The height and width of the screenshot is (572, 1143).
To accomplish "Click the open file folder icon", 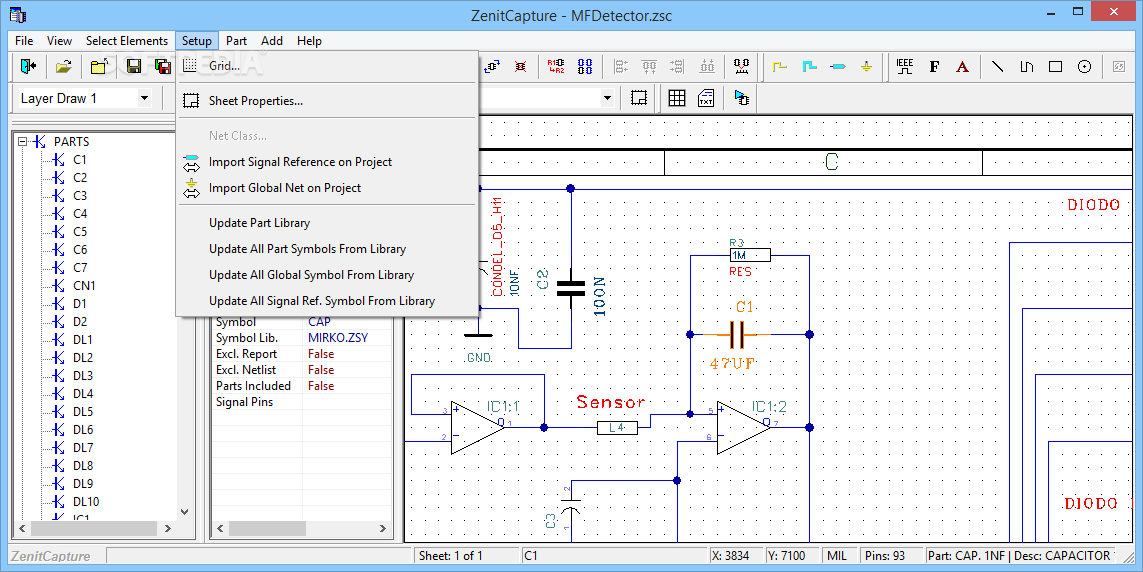I will 64,66.
